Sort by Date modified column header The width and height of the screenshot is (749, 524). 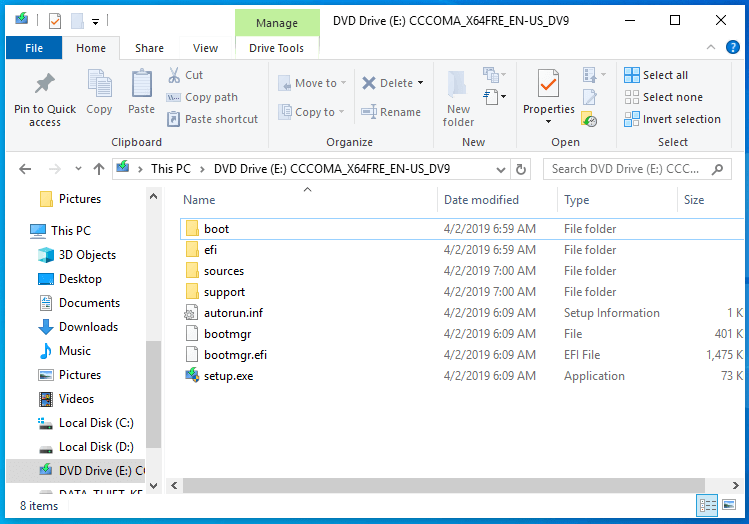tap(481, 200)
